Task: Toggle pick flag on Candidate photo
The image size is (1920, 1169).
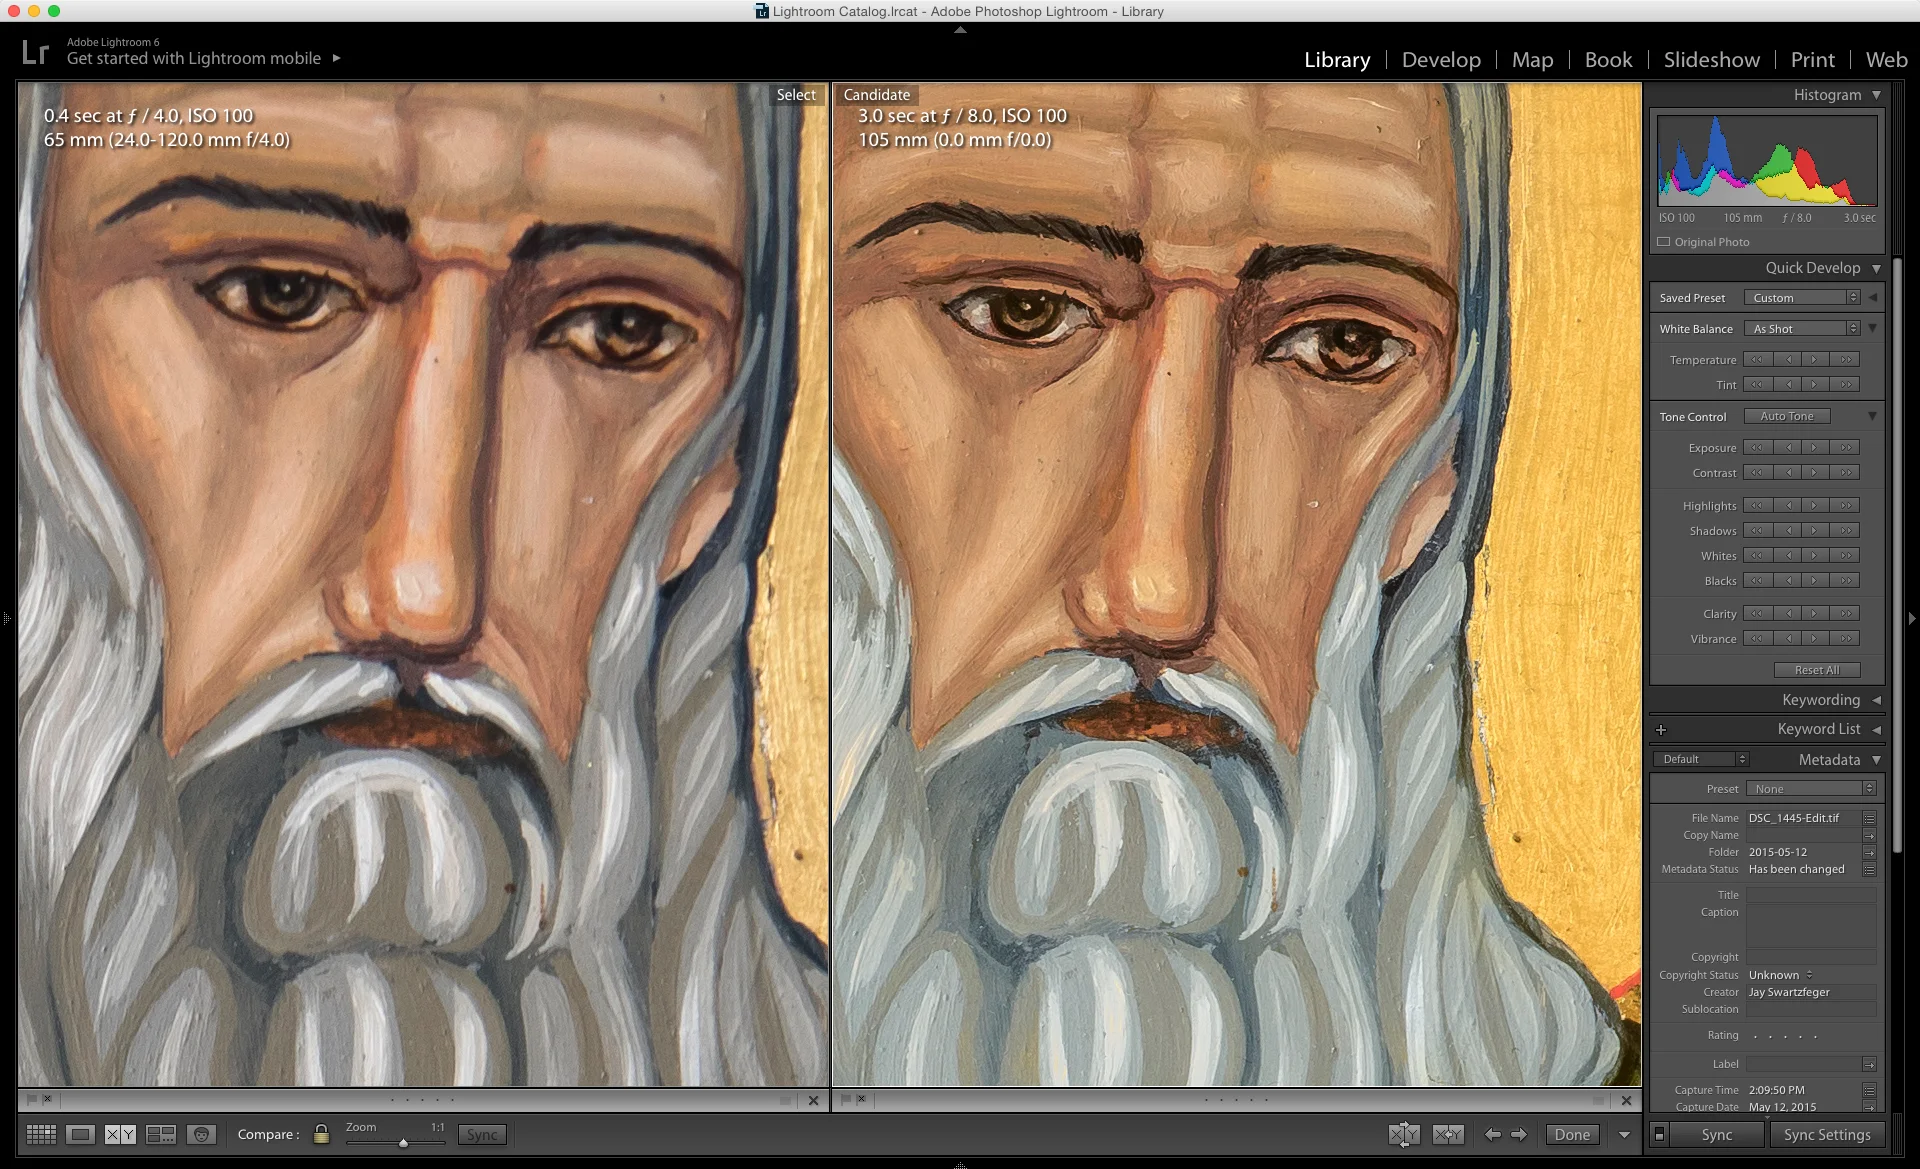Action: click(846, 1099)
